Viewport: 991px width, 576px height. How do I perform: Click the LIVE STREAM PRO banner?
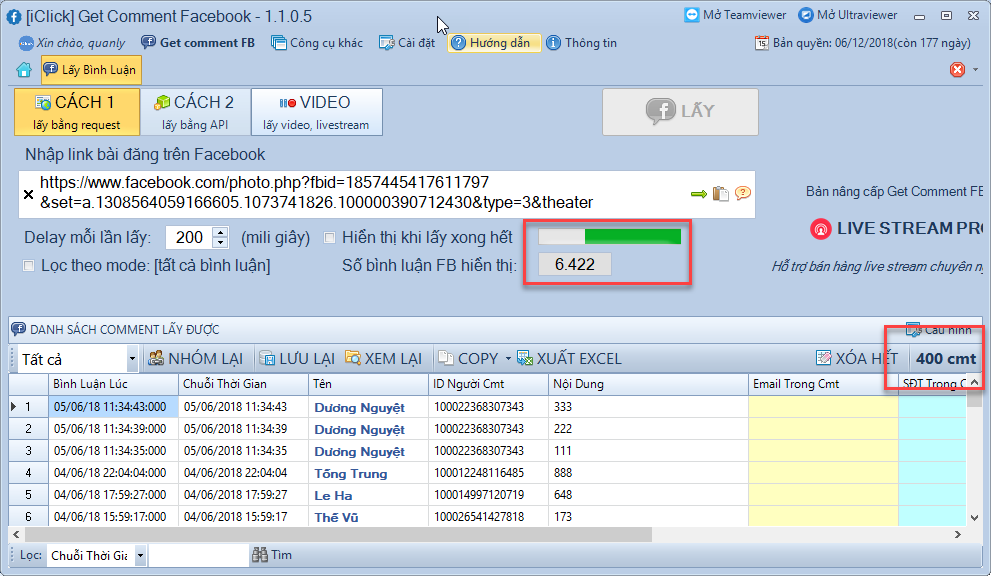pyautogui.click(x=896, y=228)
